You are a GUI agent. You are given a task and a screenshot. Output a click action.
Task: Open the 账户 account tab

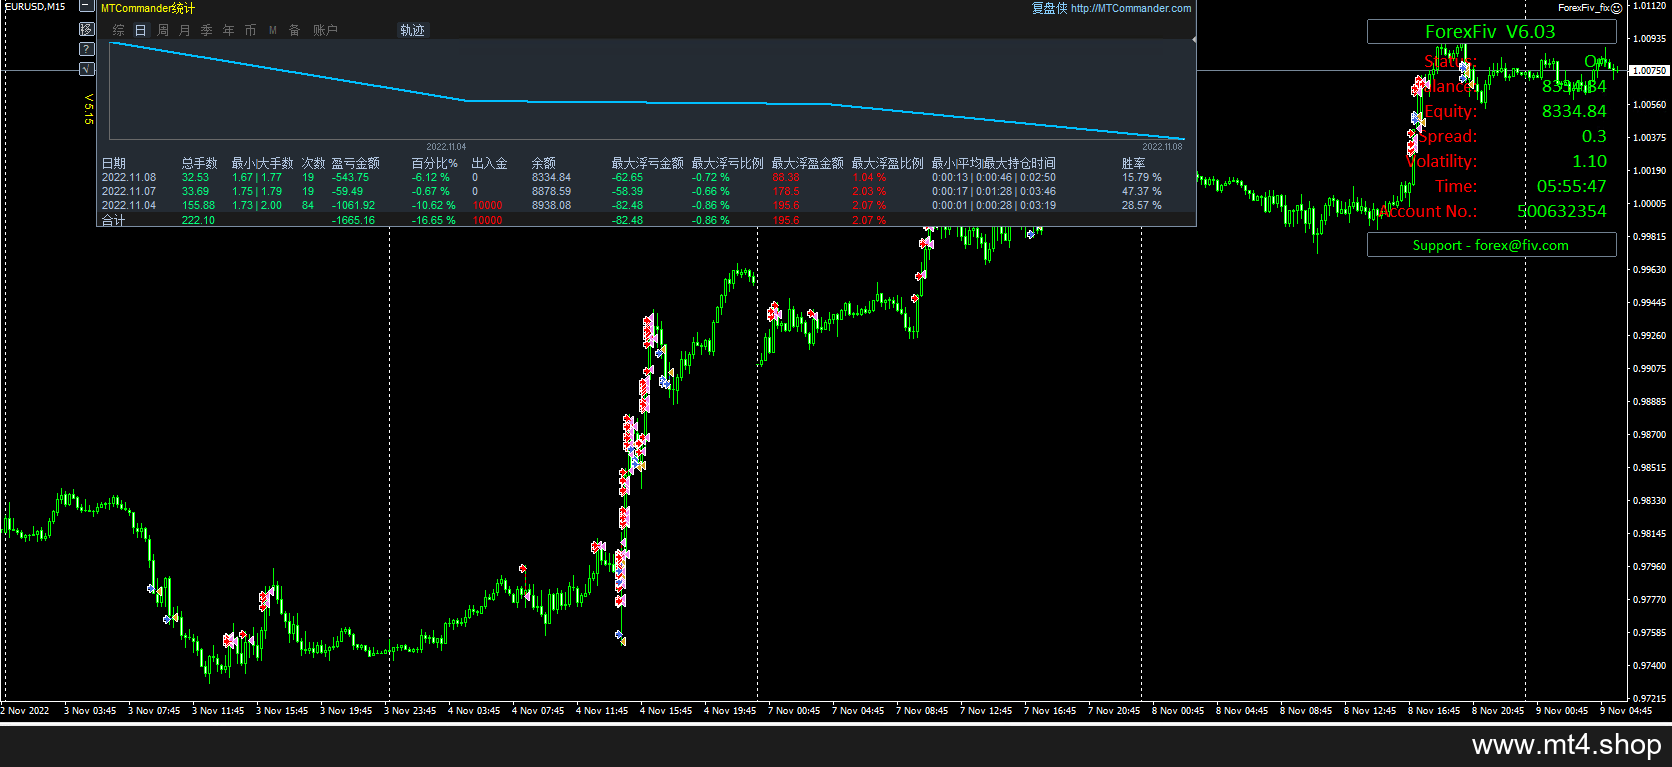[325, 31]
